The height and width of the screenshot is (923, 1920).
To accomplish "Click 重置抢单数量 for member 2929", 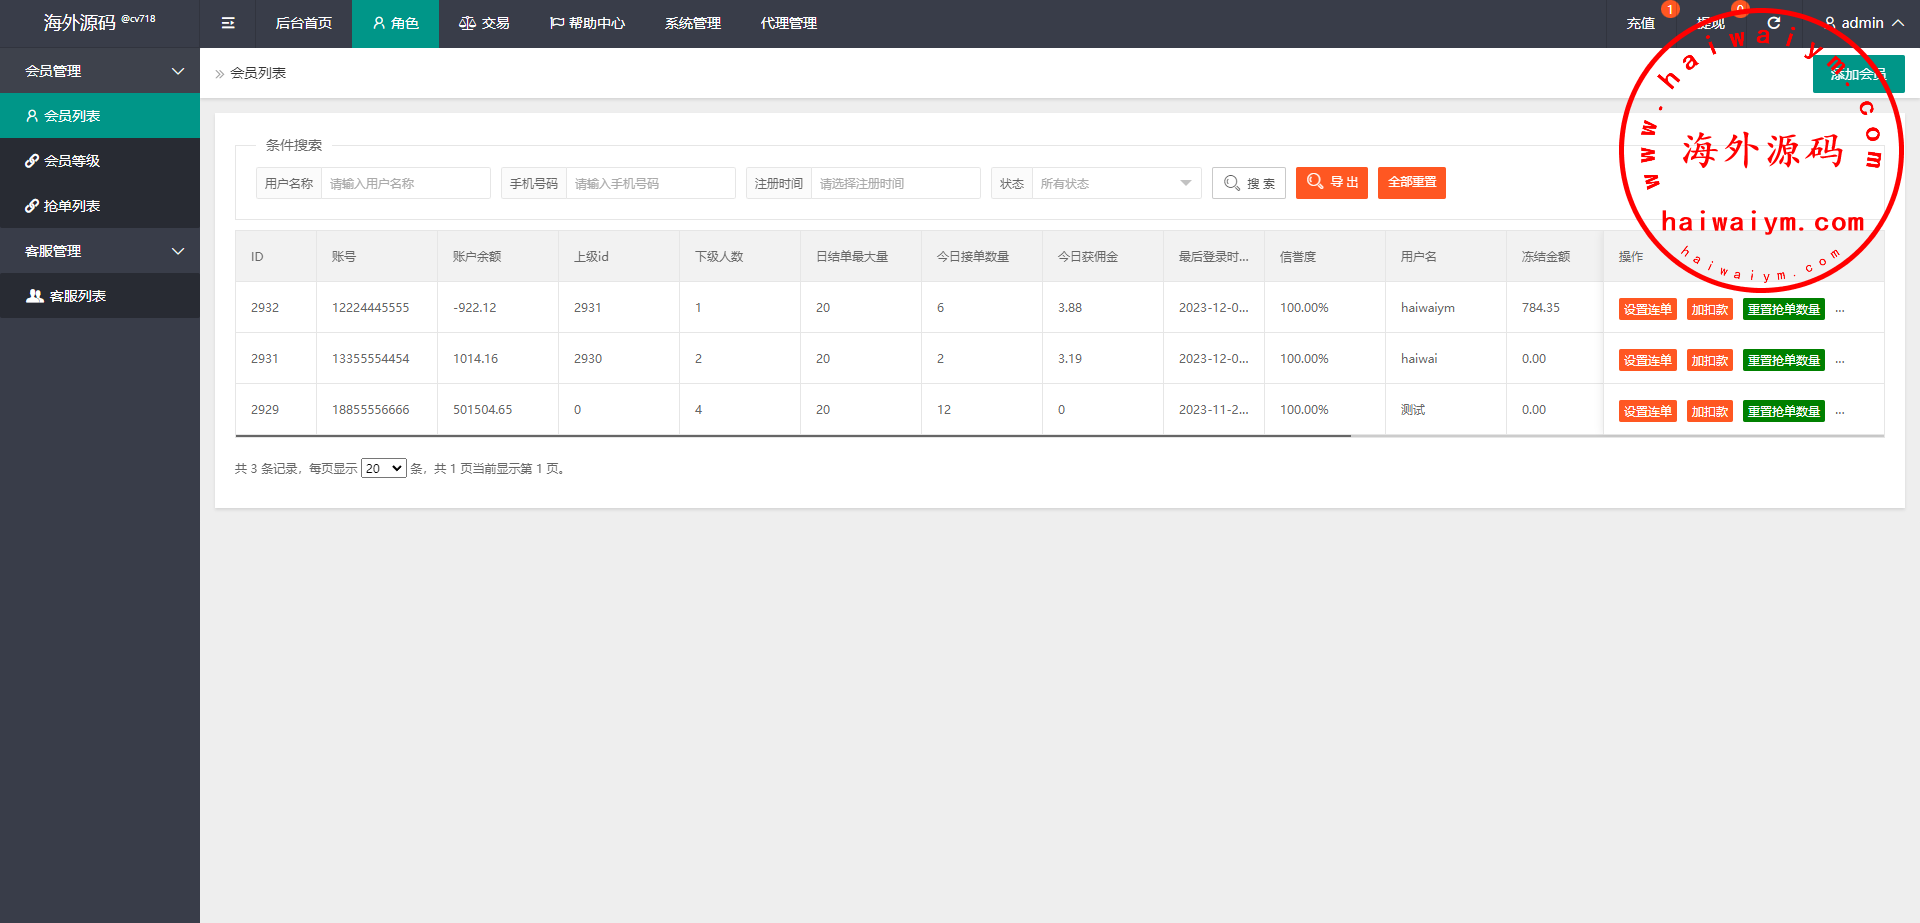I will [1783, 412].
